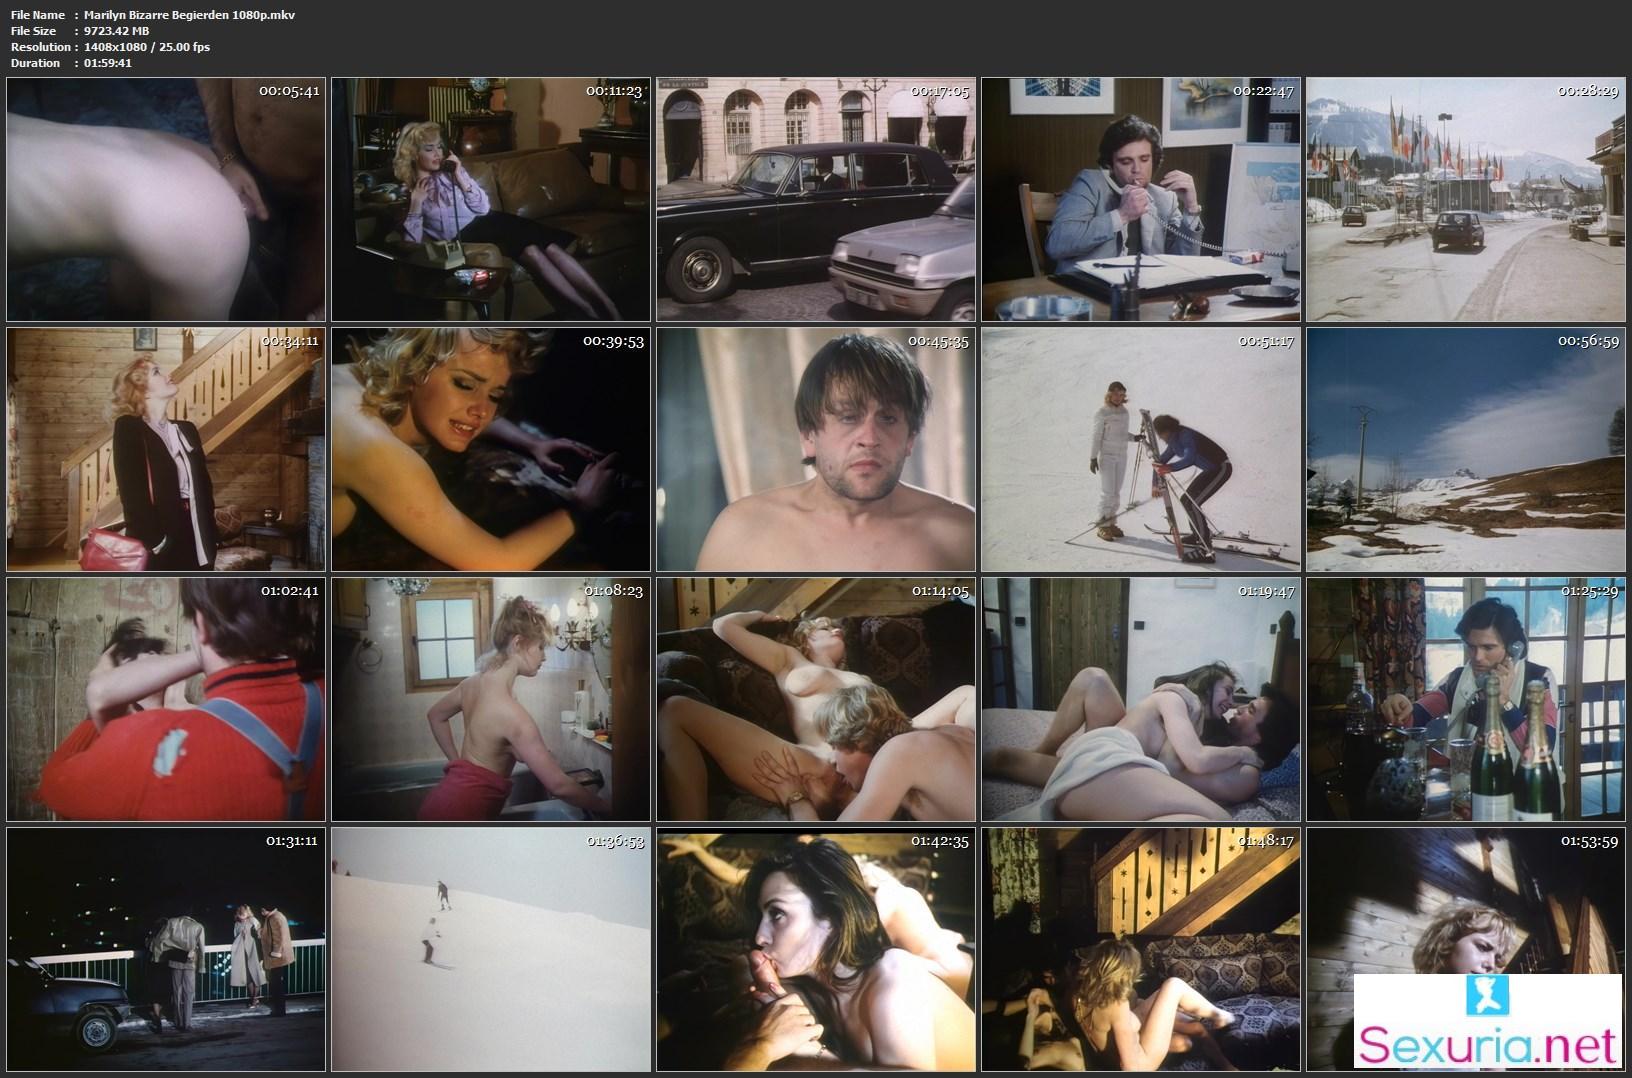Image resolution: width=1632 pixels, height=1078 pixels.
Task: Click the Sexuria.net watermark text
Action: pyautogui.click(x=1487, y=1046)
